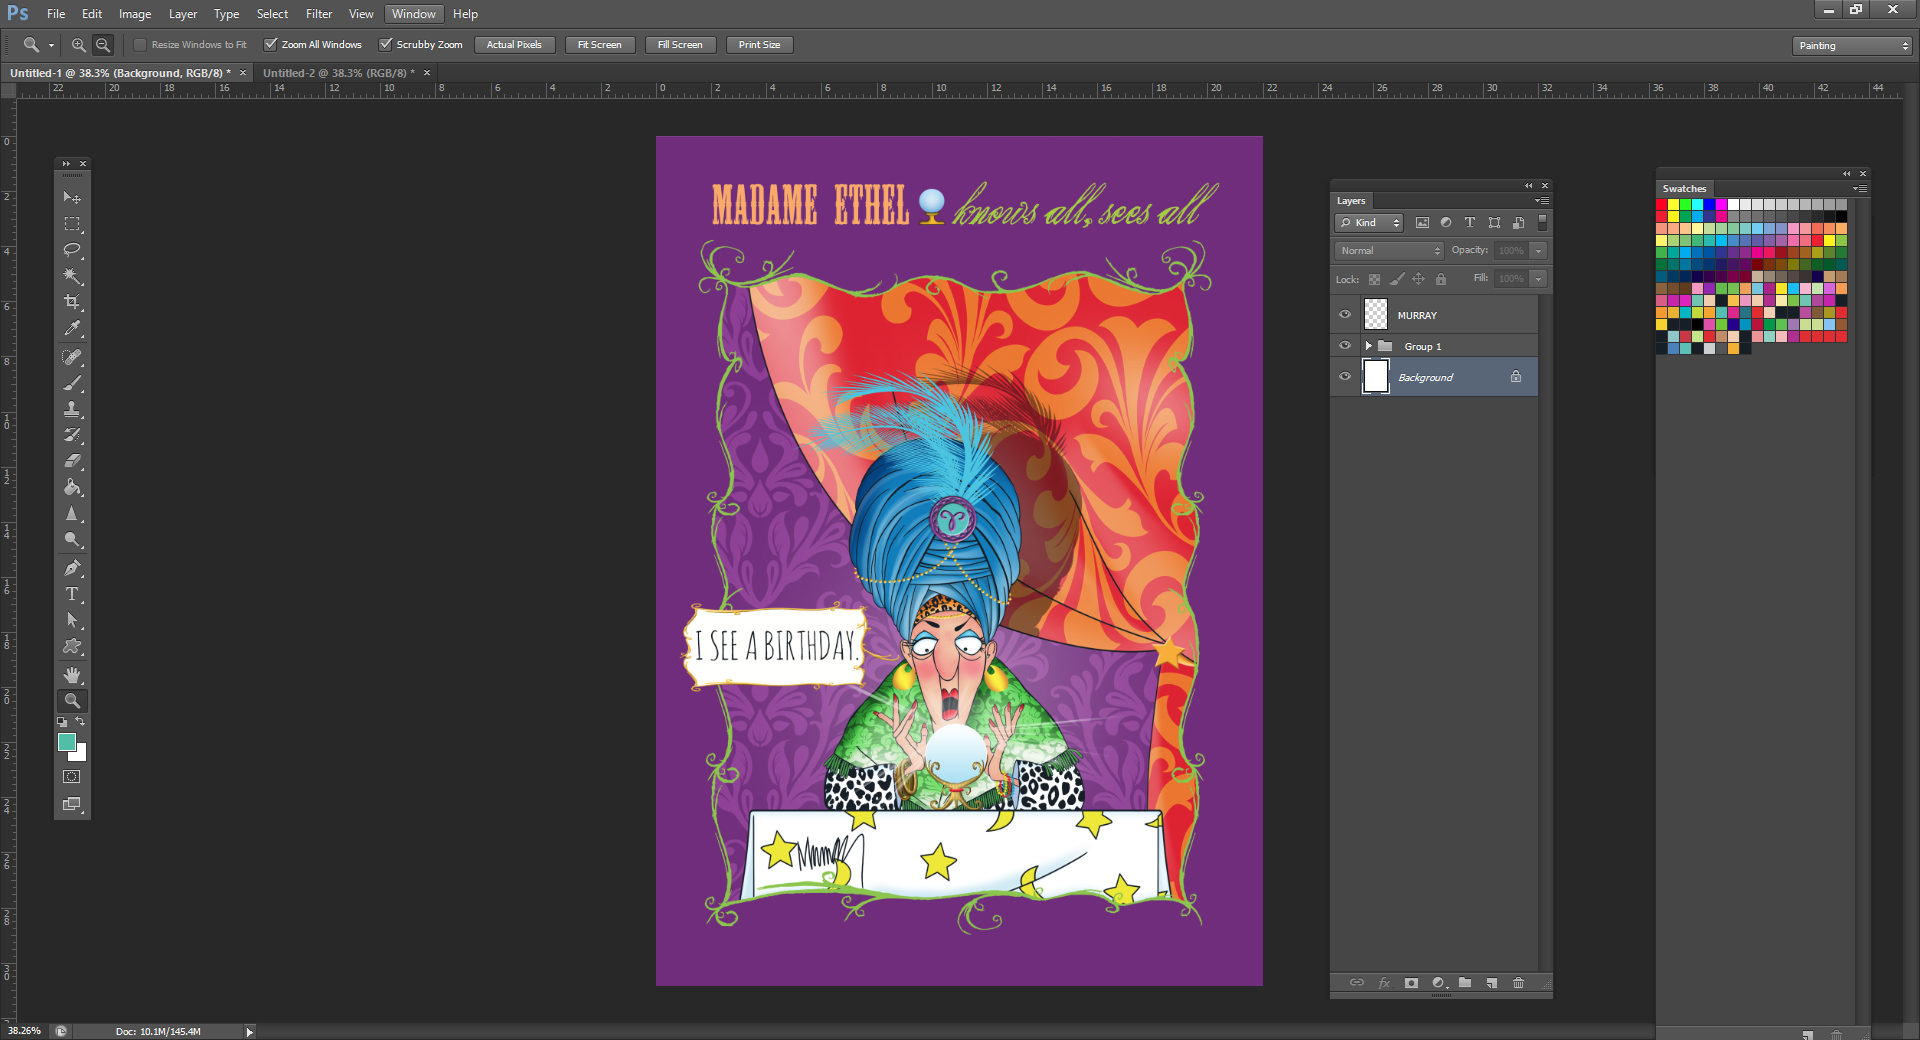Select the Hand tool
Viewport: 1920px width, 1040px height.
(72, 675)
